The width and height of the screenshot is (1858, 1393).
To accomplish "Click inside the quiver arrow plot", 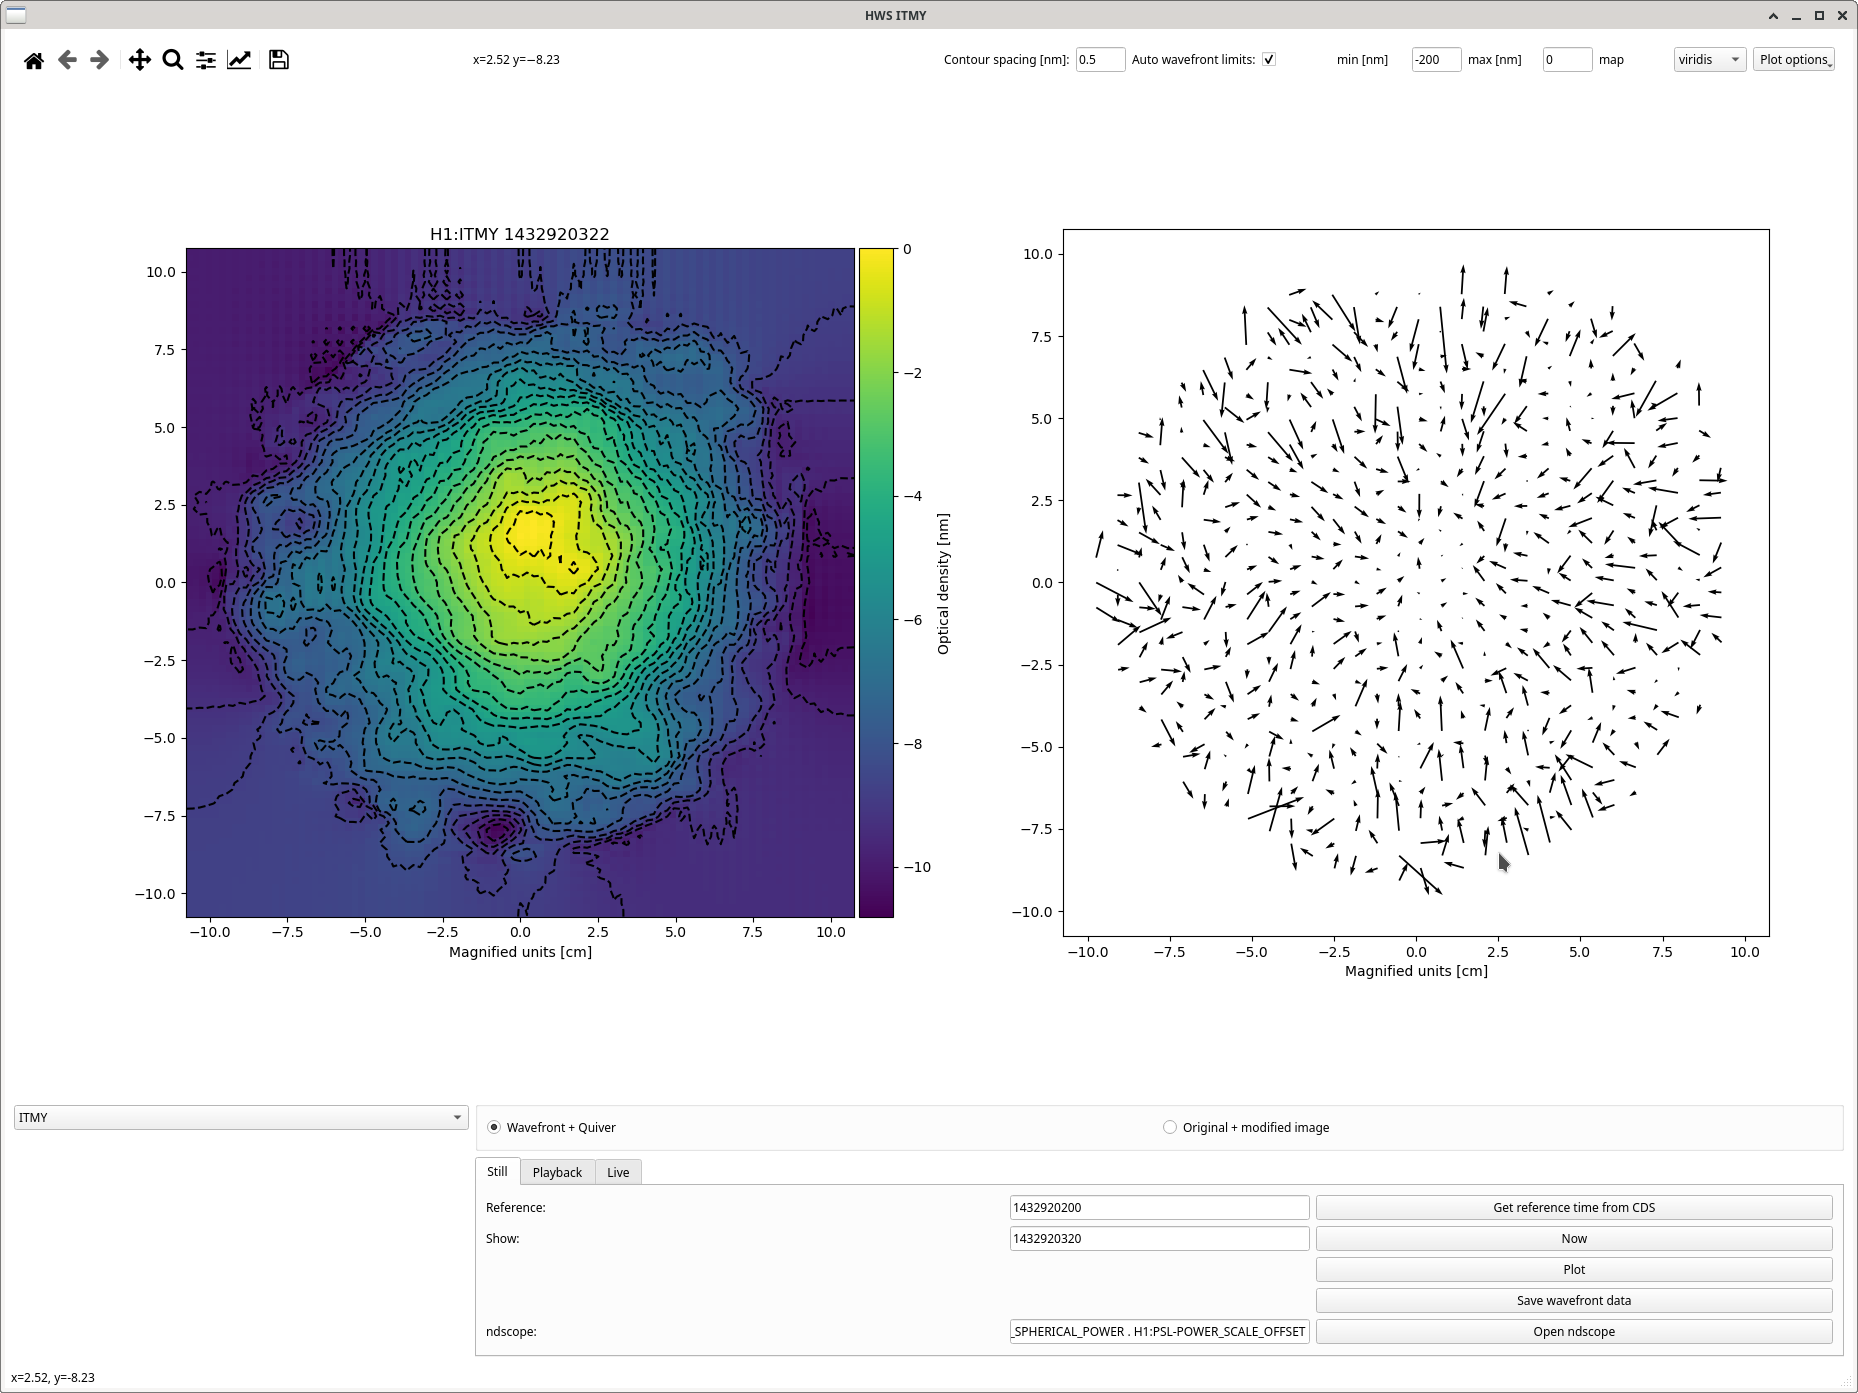I will 1416,583.
